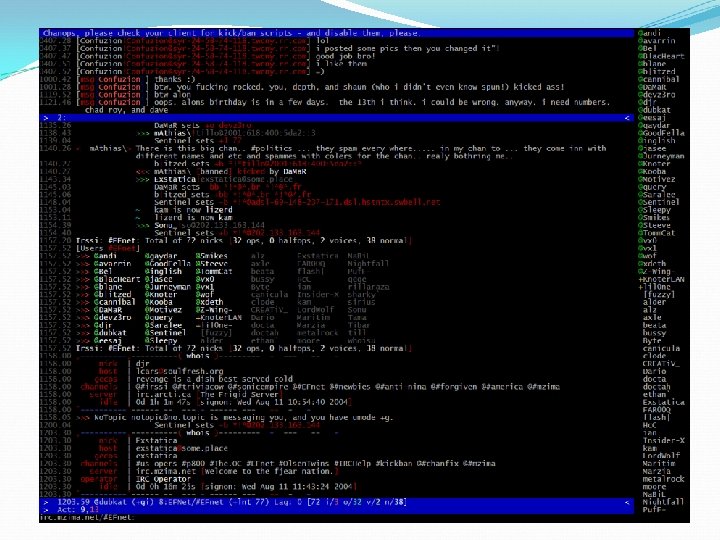720x540 pixels.
Task: Click "@BlacHeart" in the right-side nick list
Action: (661, 56)
